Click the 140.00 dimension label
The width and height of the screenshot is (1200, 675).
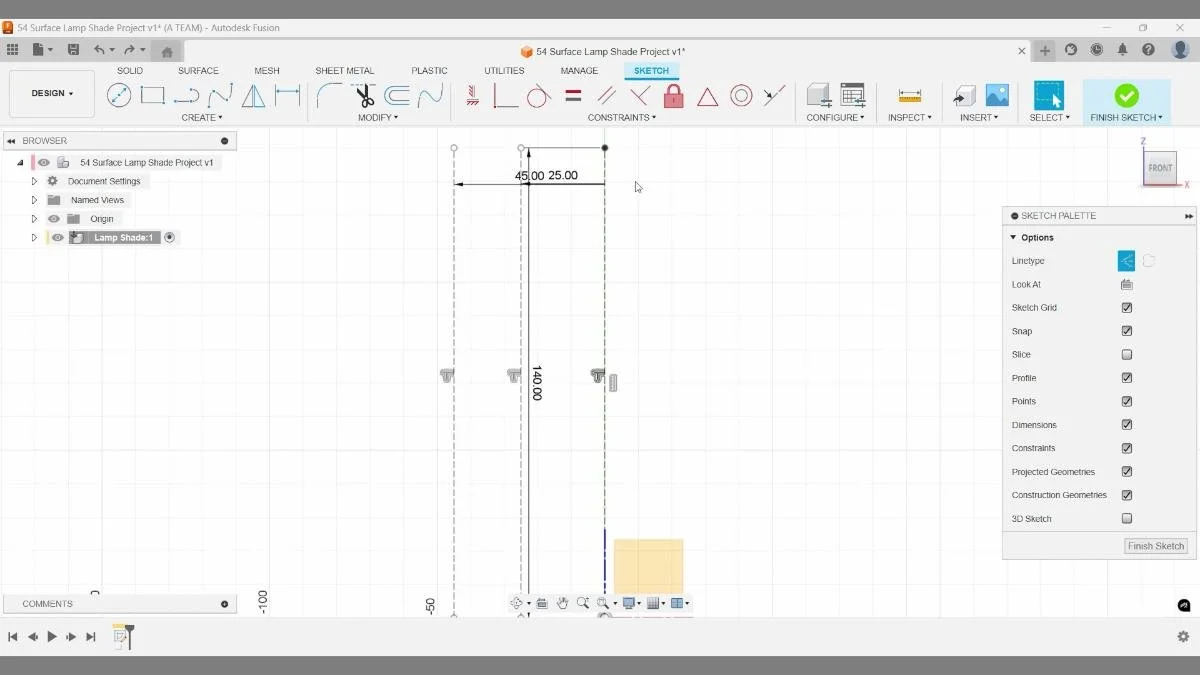[x=537, y=385]
